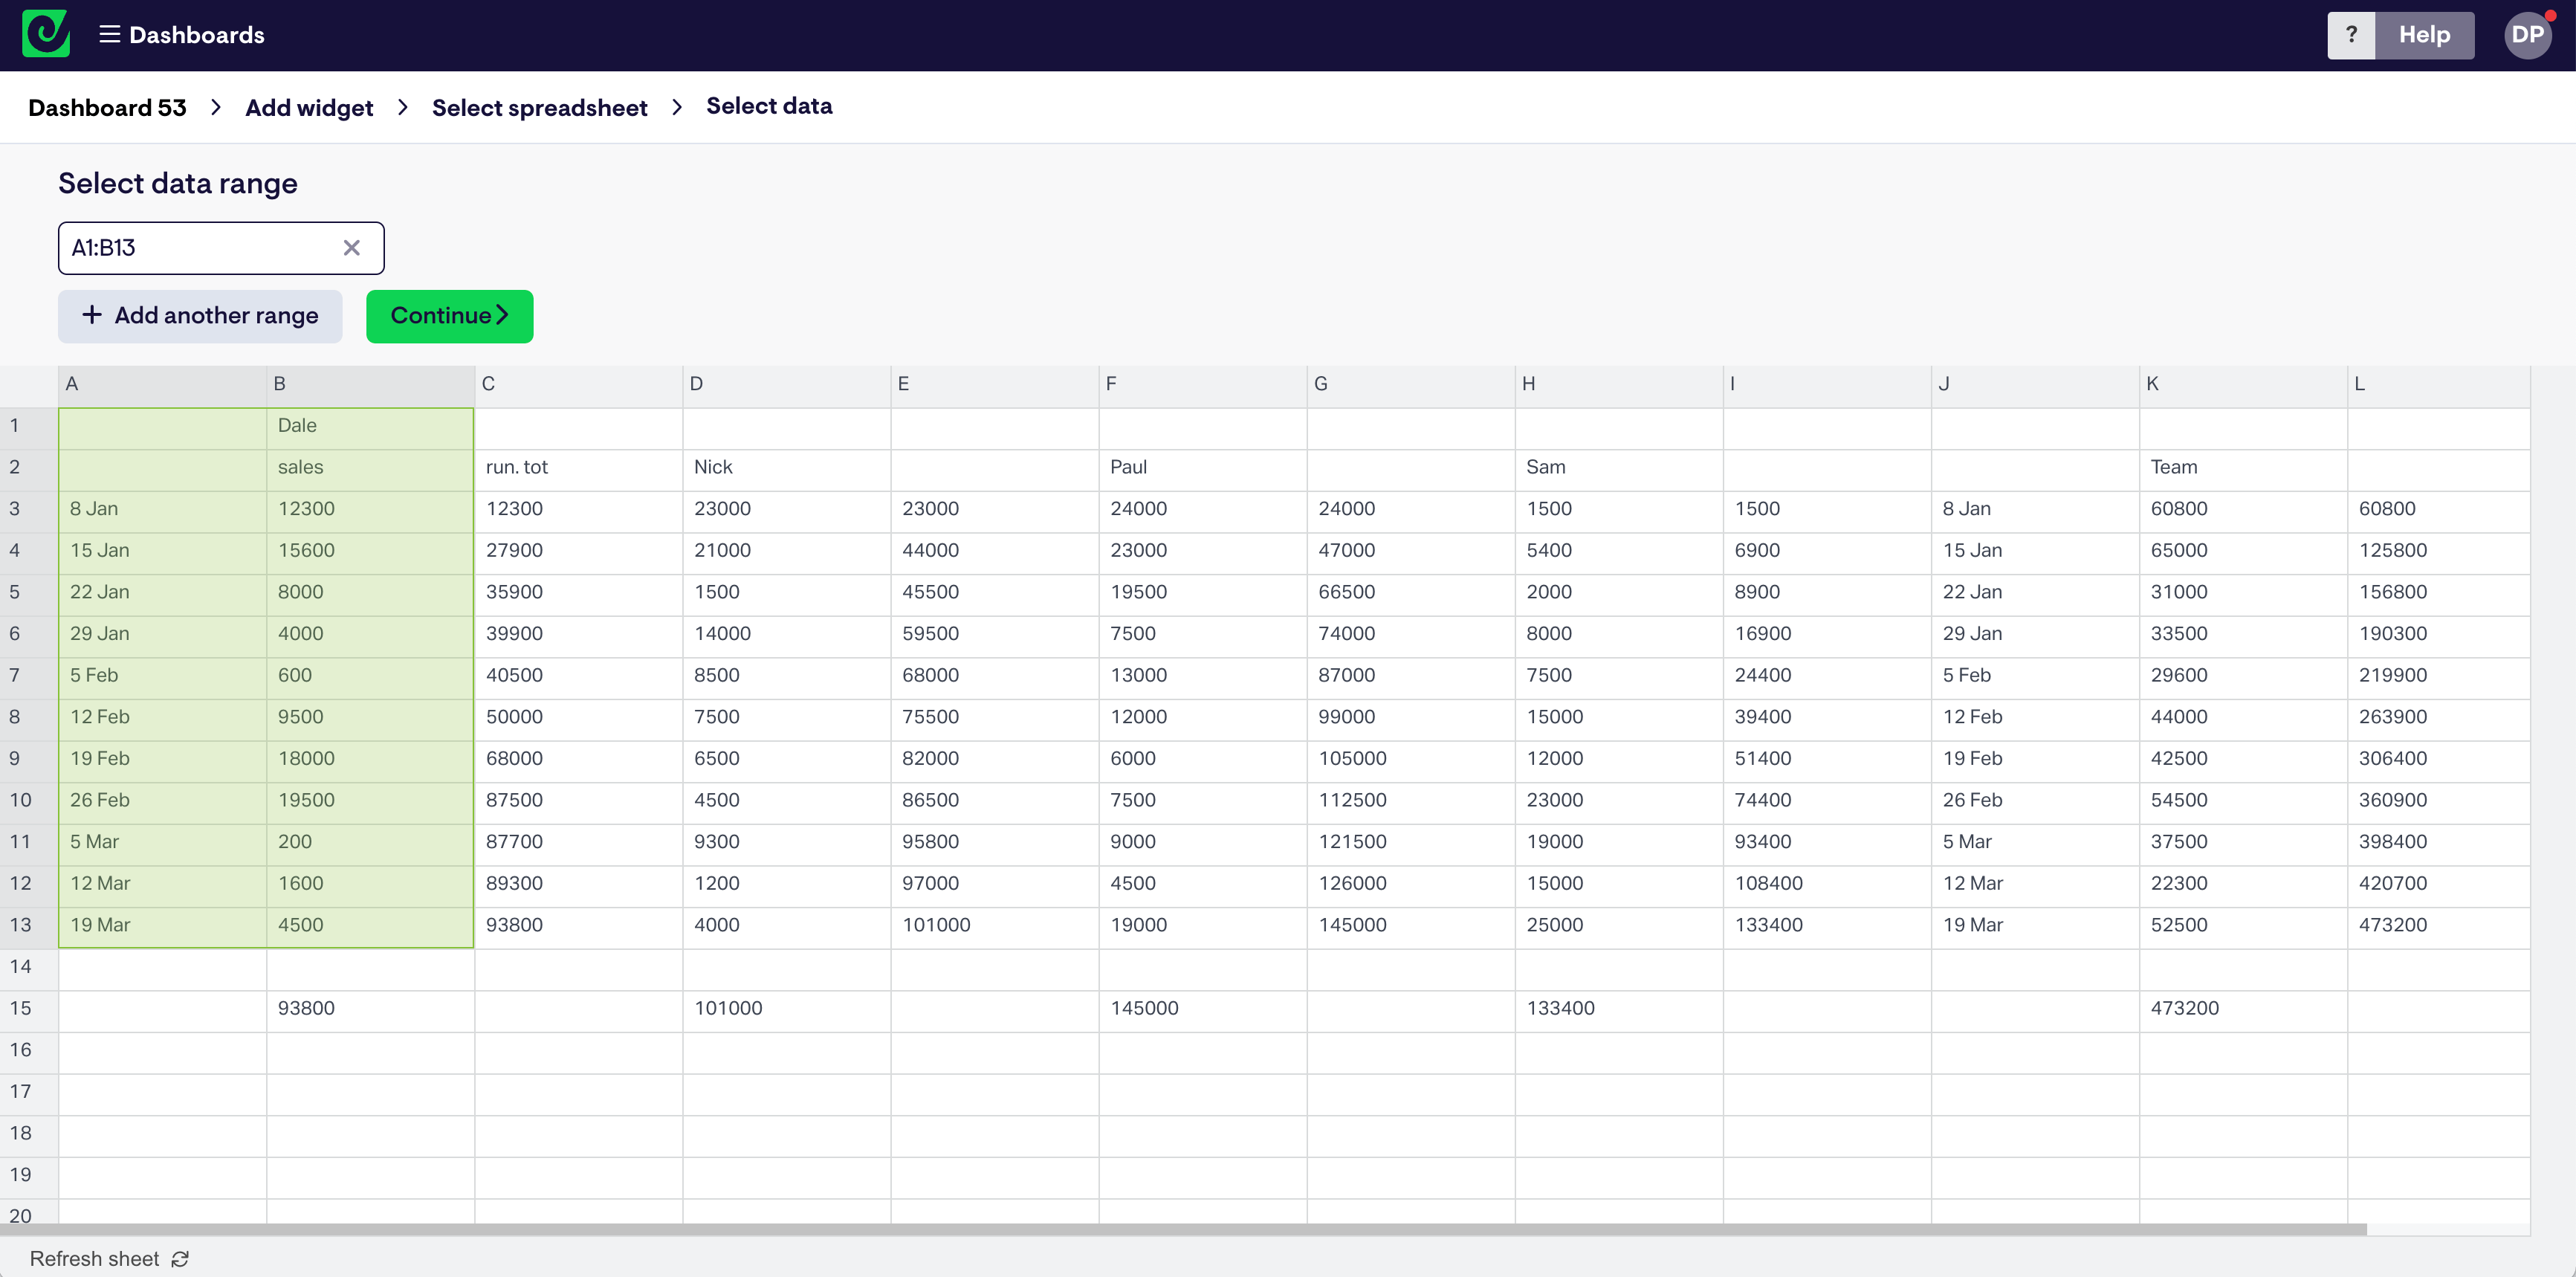Click the chevron arrow inside the Continue button
Screen dimensions: 2576x1277
pyautogui.click(x=503, y=315)
